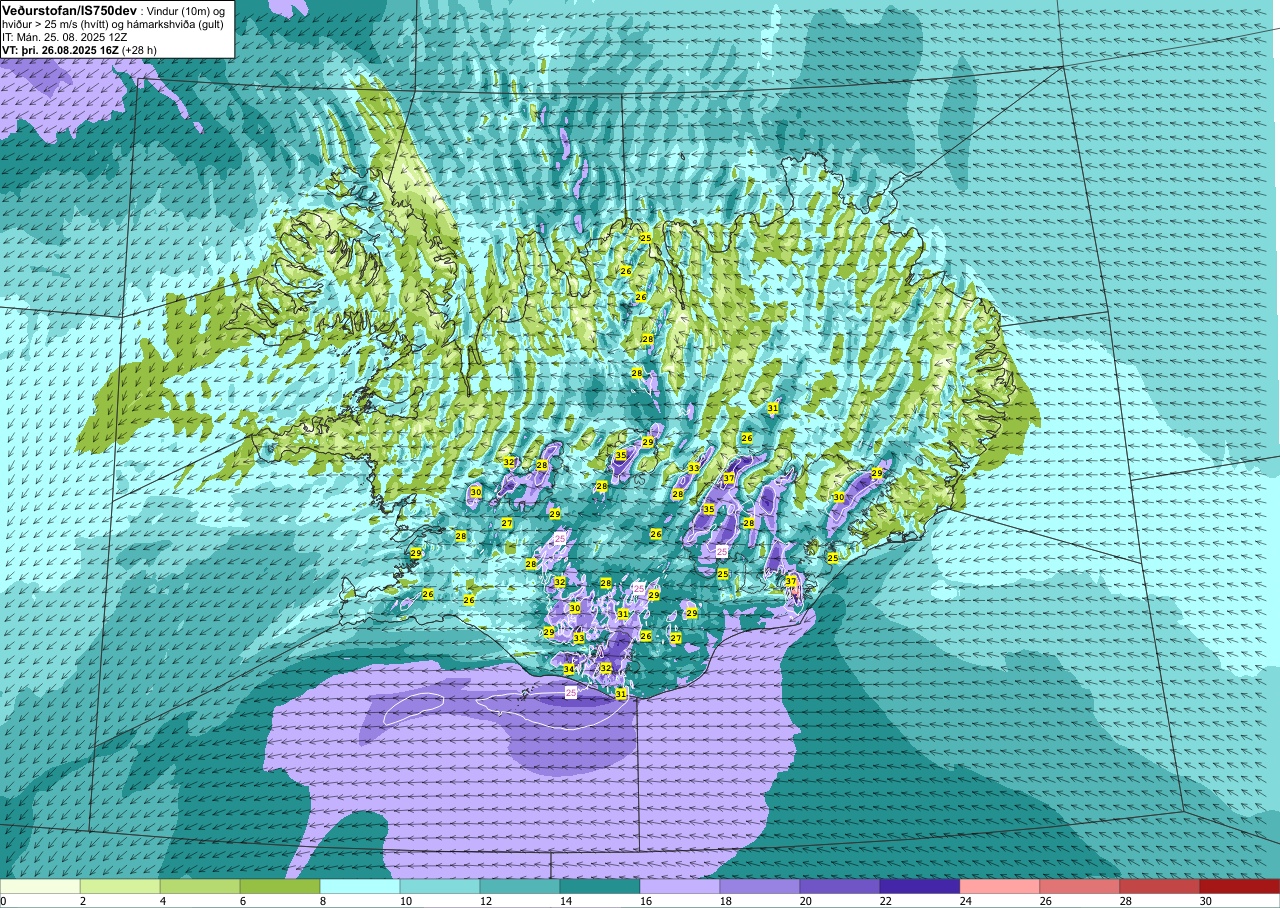1280x908 pixels.
Task: Click the legend scale value 8
Action: [323, 901]
